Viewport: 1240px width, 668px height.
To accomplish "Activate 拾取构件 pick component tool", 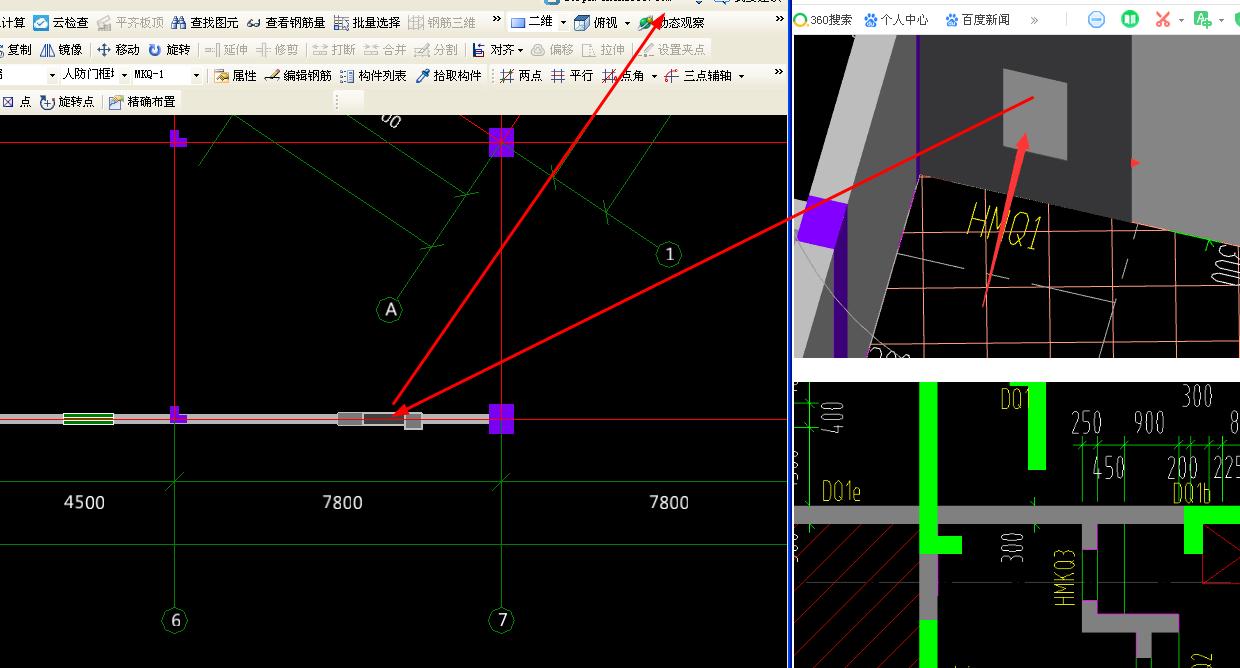I will (x=449, y=75).
